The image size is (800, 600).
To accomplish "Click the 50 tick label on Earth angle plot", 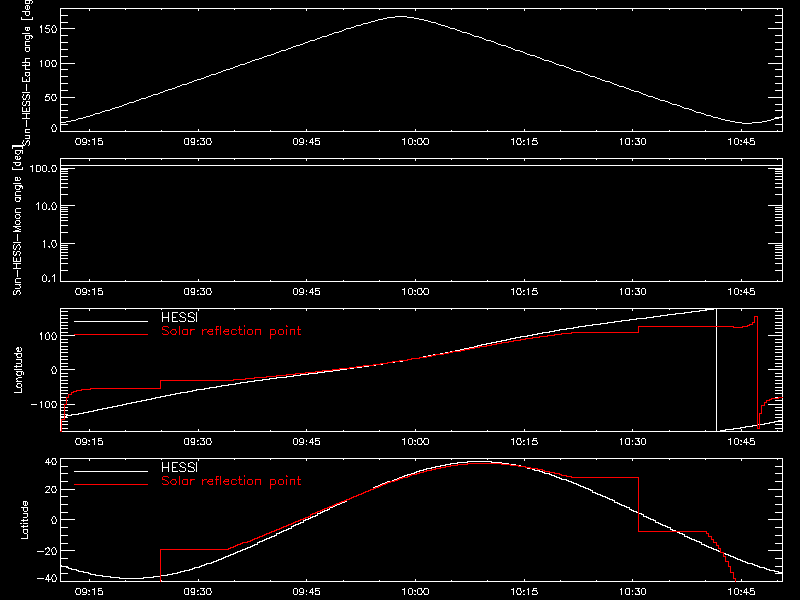I will click(x=51, y=97).
